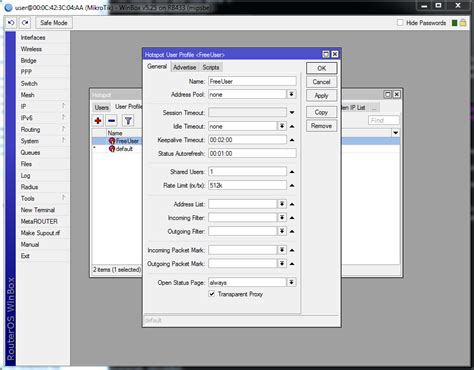The width and height of the screenshot is (474, 370).
Task: Open the Open Status Page dropdown
Action: [291, 282]
